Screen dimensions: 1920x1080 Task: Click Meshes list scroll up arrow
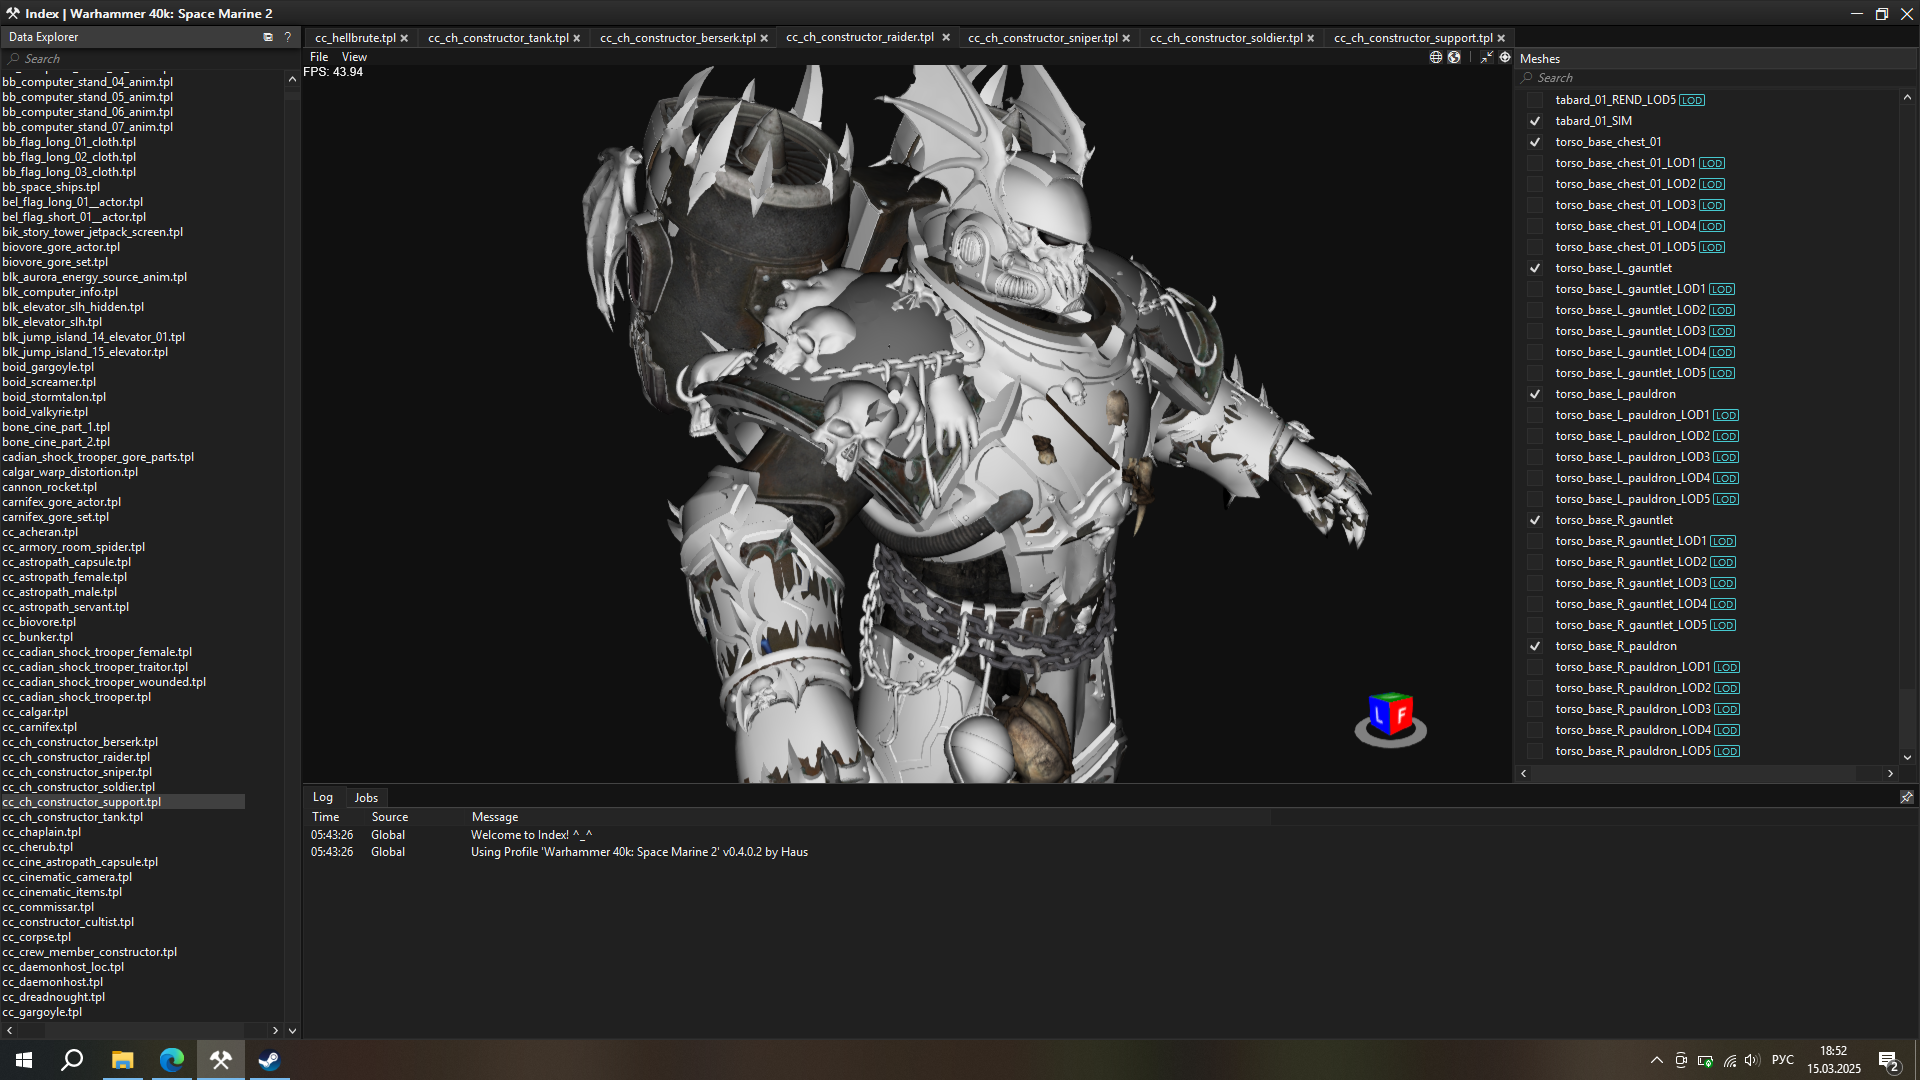(x=1907, y=97)
